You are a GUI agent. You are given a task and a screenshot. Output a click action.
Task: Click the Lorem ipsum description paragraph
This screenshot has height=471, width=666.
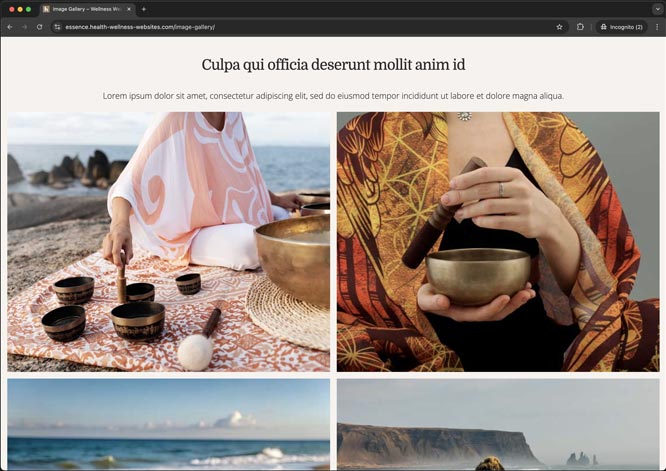pyautogui.click(x=333, y=96)
